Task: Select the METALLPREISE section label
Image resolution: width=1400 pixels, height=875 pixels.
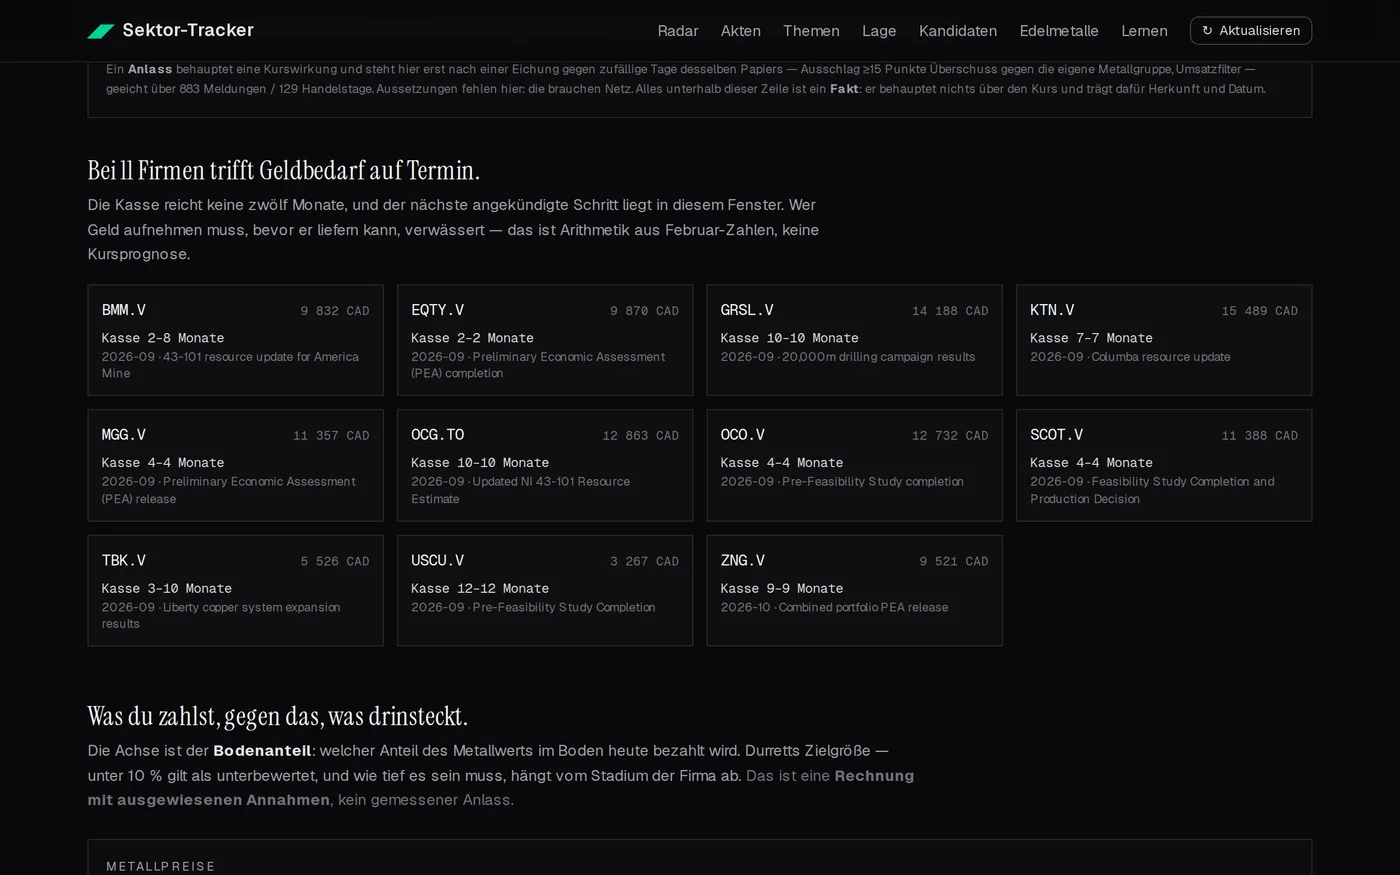Action: [x=161, y=867]
